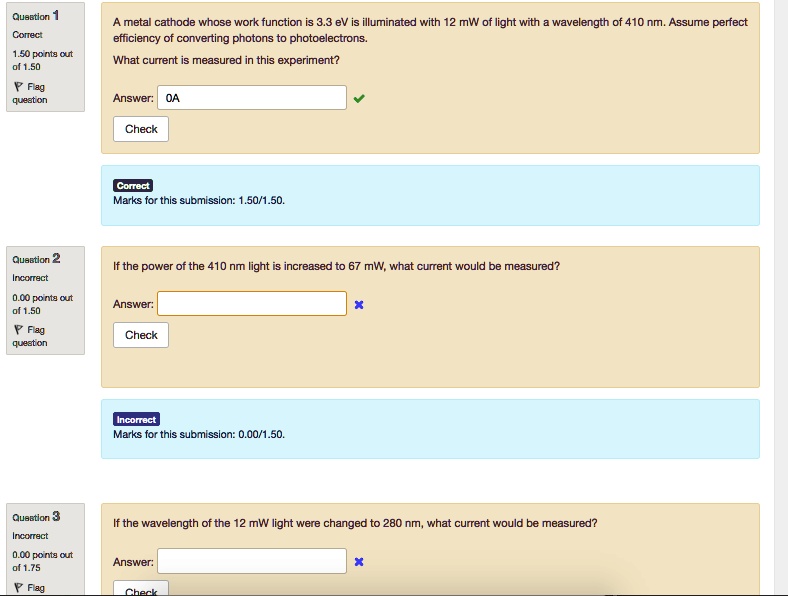Click the empty answer field for Question 2

(252, 304)
